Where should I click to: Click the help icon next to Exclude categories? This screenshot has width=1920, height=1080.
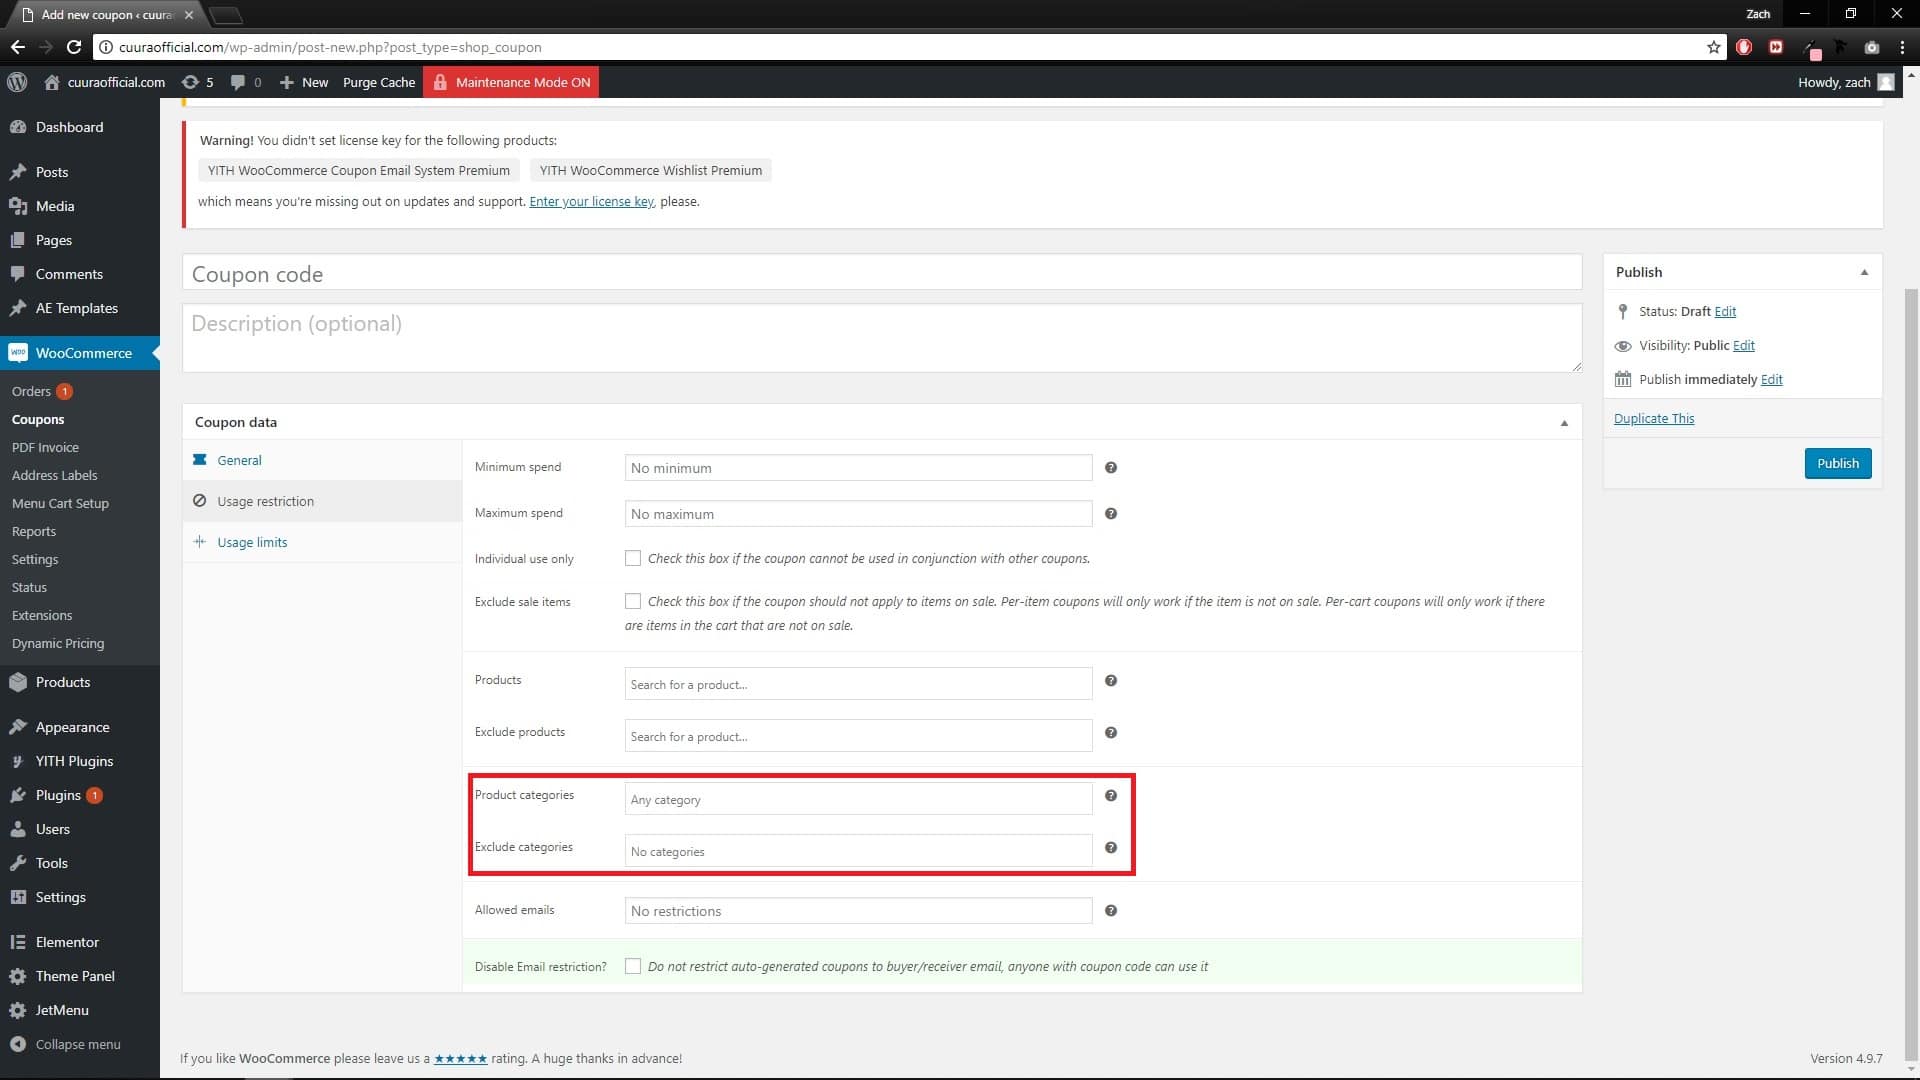[x=1110, y=847]
